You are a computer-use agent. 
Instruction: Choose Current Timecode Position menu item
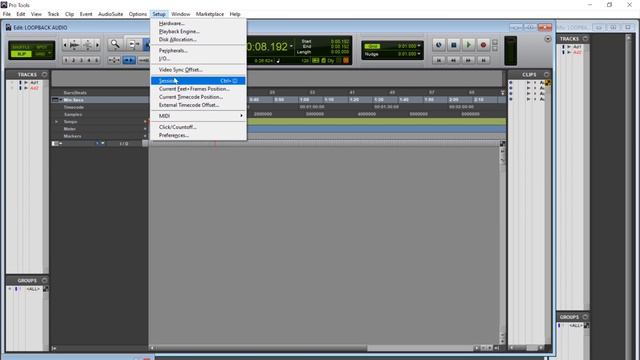(x=198, y=97)
